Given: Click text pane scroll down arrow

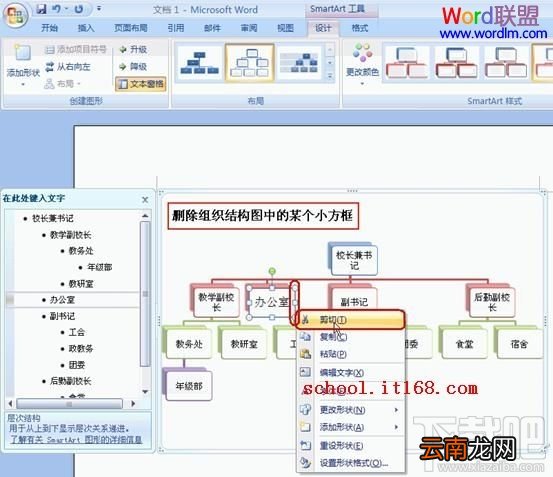Looking at the screenshot, I should [x=145, y=391].
